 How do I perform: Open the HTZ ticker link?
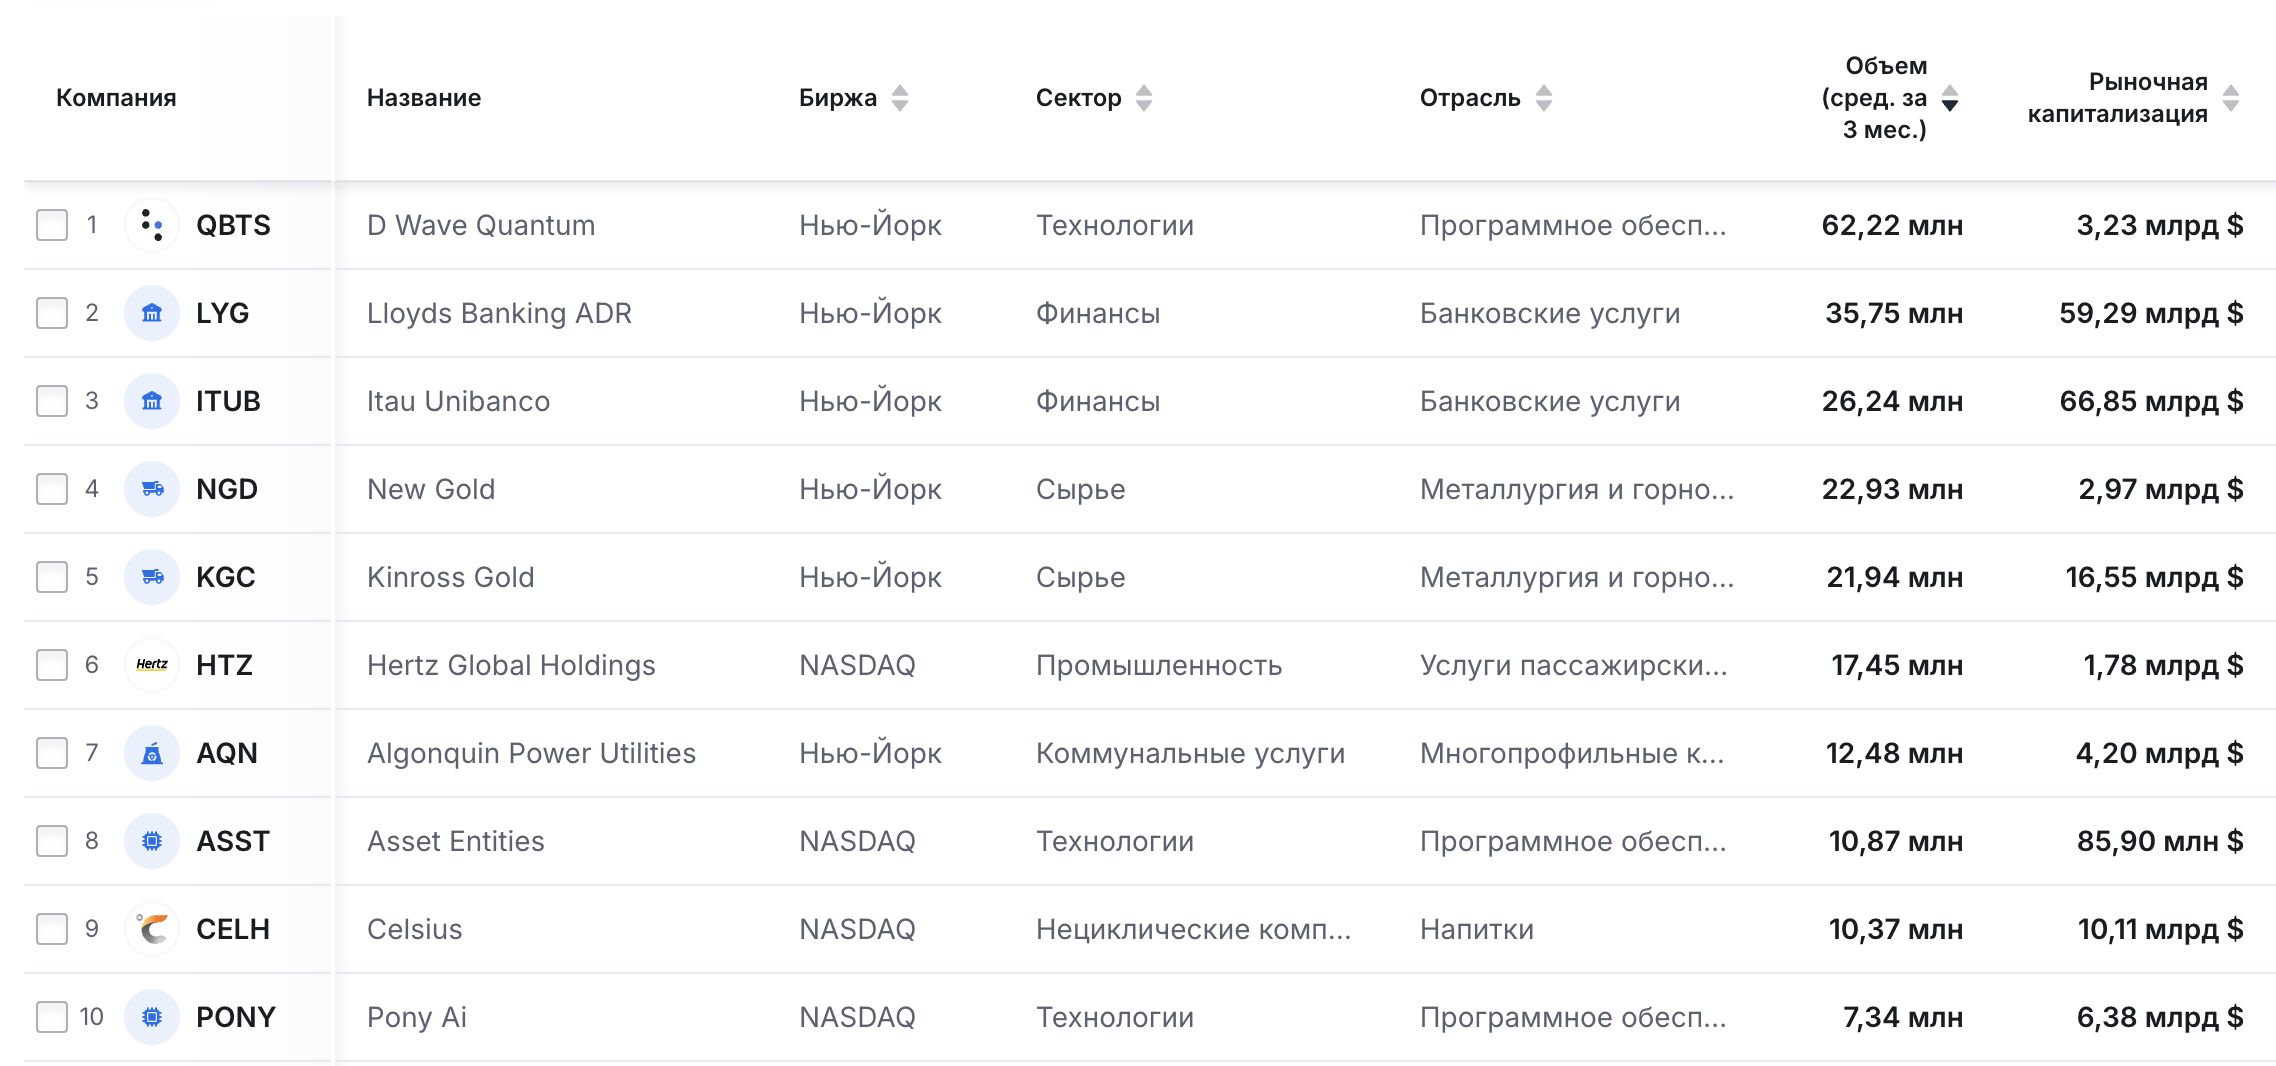tap(224, 665)
